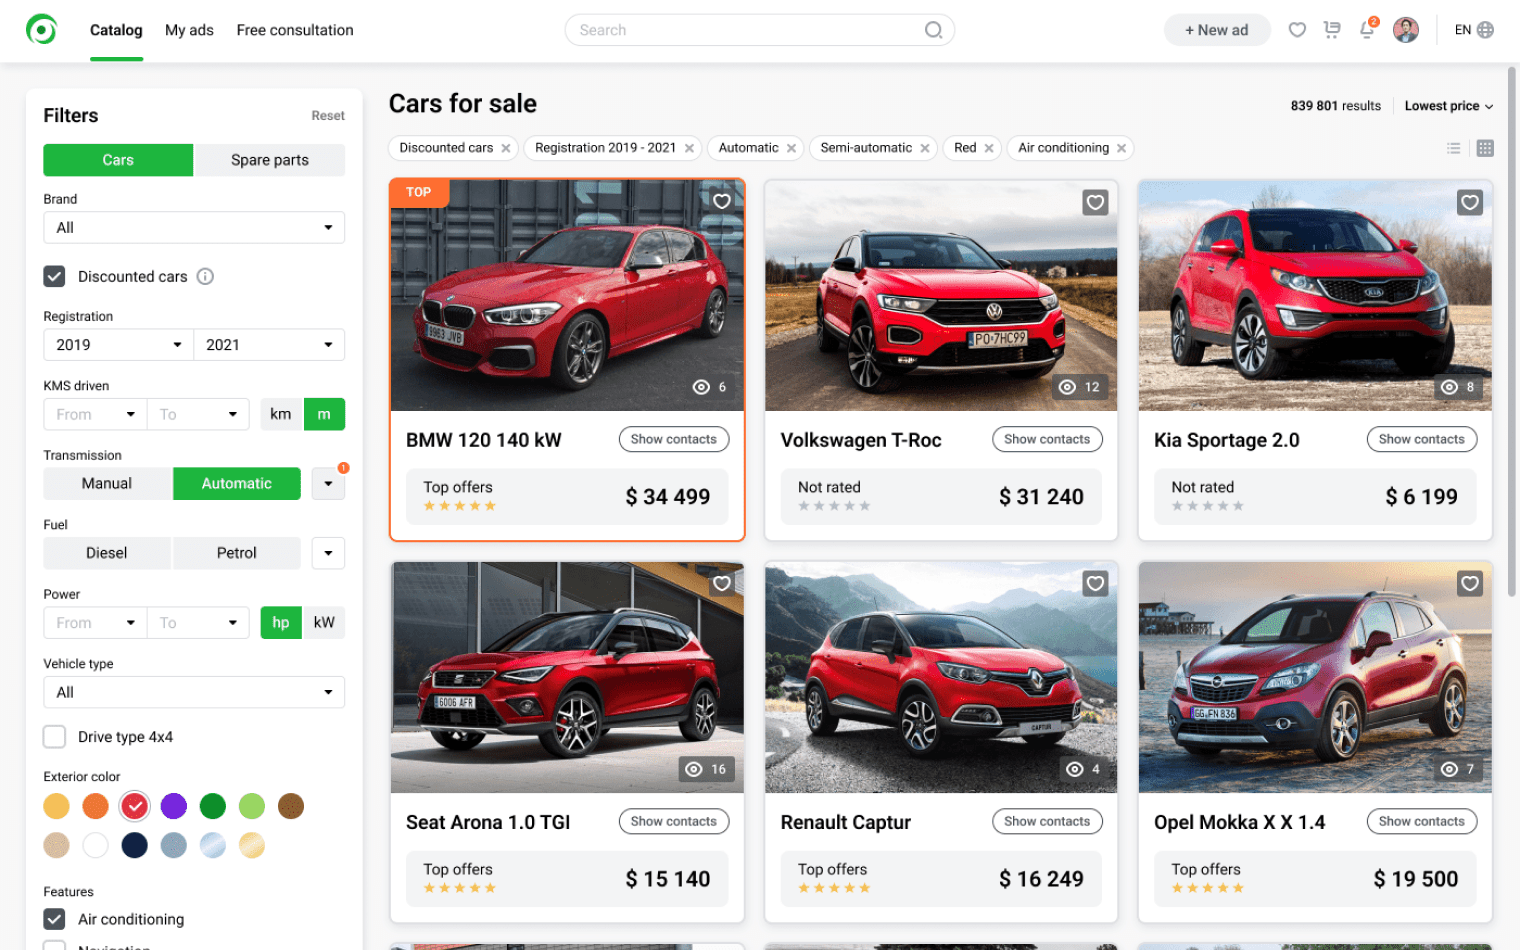Favorite the Seat Arona listing
This screenshot has width=1520, height=950.
pos(722,583)
